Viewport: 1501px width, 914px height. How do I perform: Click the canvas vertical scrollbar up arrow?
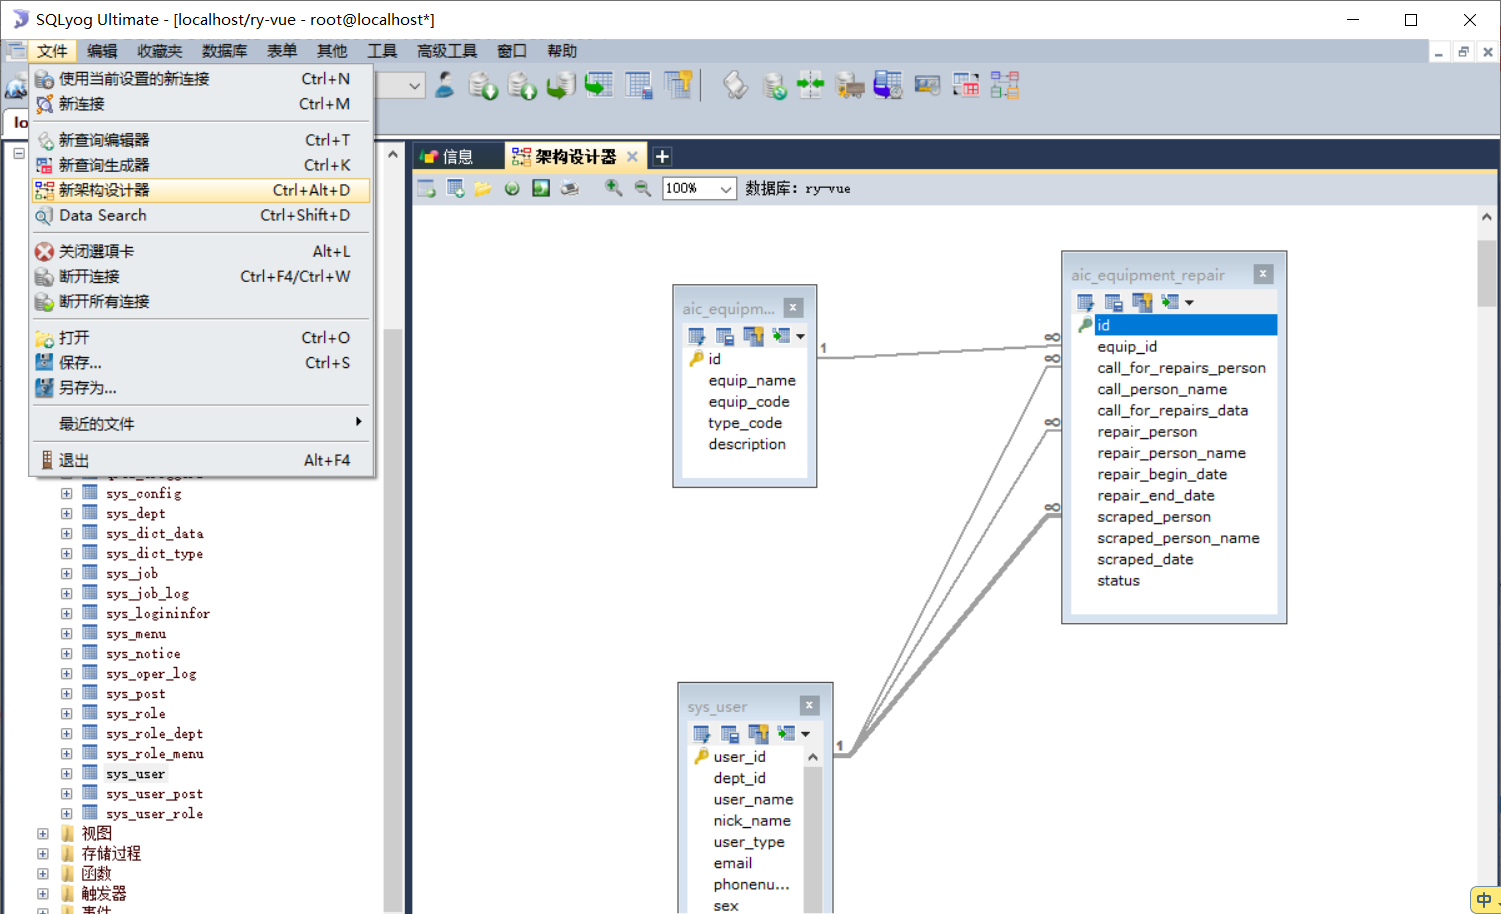1487,217
